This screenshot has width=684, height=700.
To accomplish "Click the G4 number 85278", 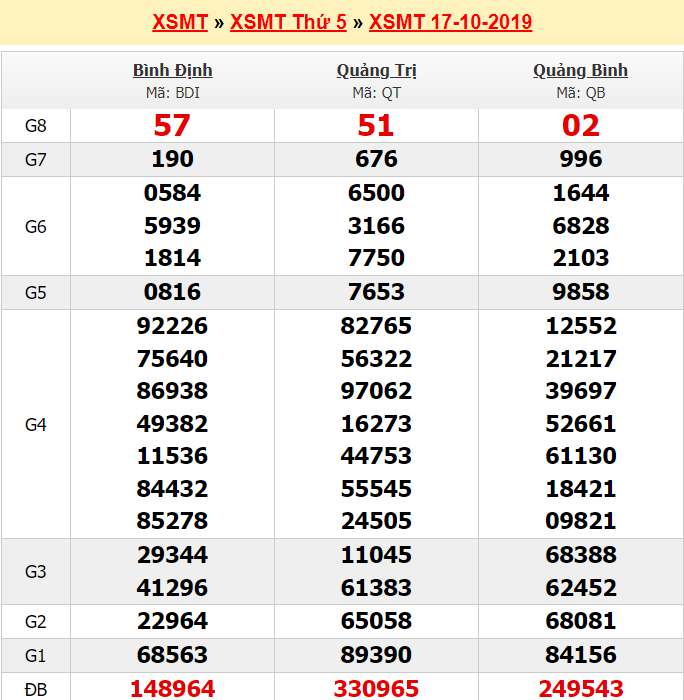I will [x=172, y=521].
